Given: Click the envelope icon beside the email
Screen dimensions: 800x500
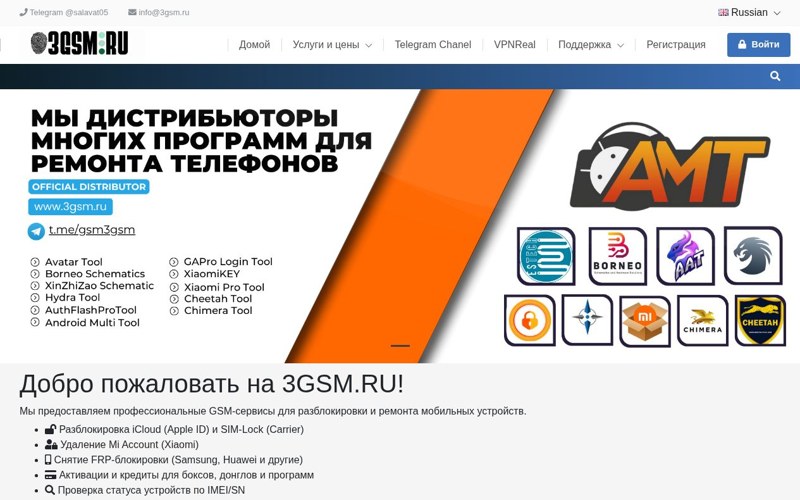Looking at the screenshot, I should coord(132,12).
